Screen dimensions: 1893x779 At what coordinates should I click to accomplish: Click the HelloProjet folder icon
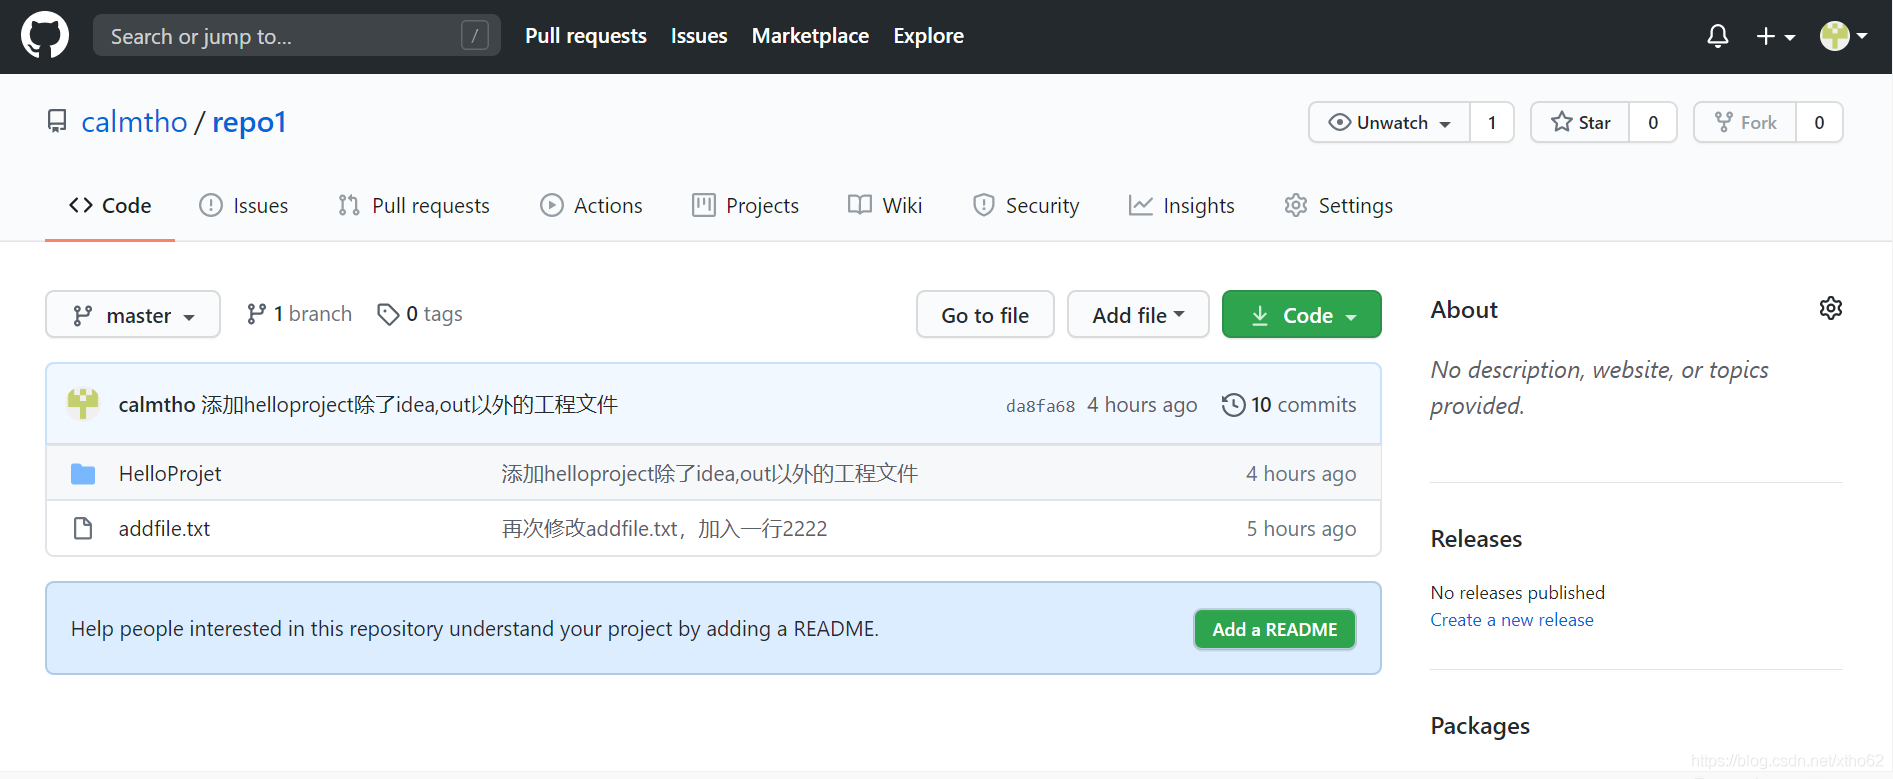(x=83, y=474)
